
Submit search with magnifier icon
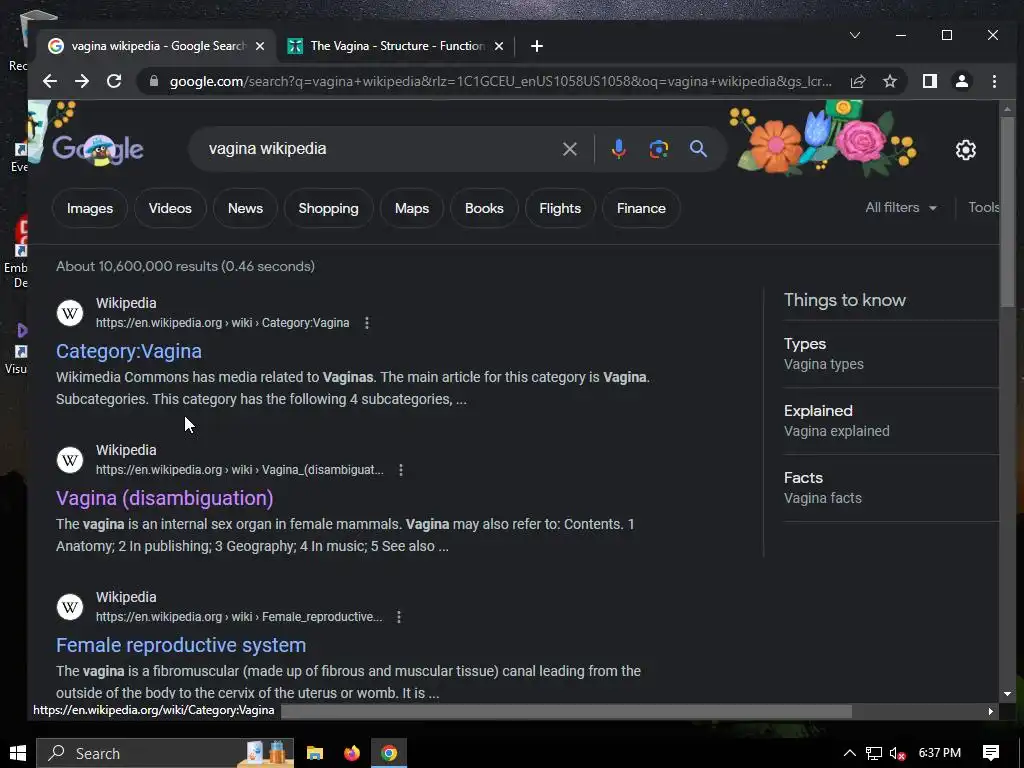(698, 149)
